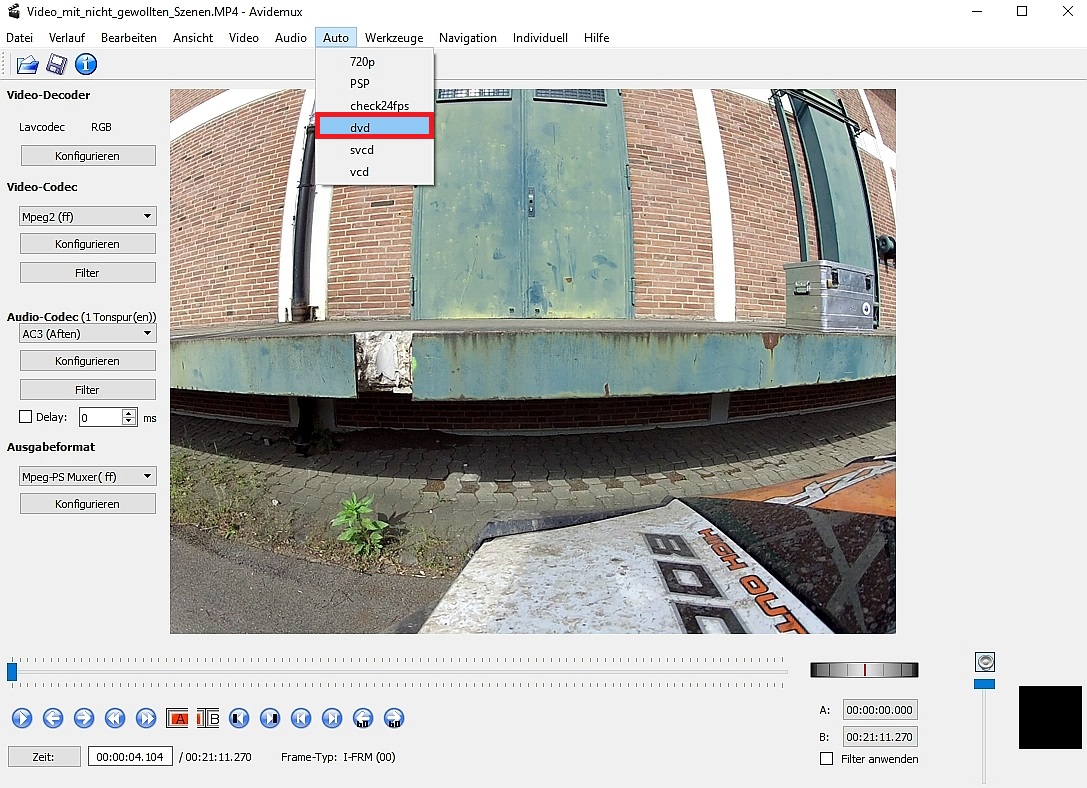
Task: Click the open video file icon
Action: pos(27,65)
